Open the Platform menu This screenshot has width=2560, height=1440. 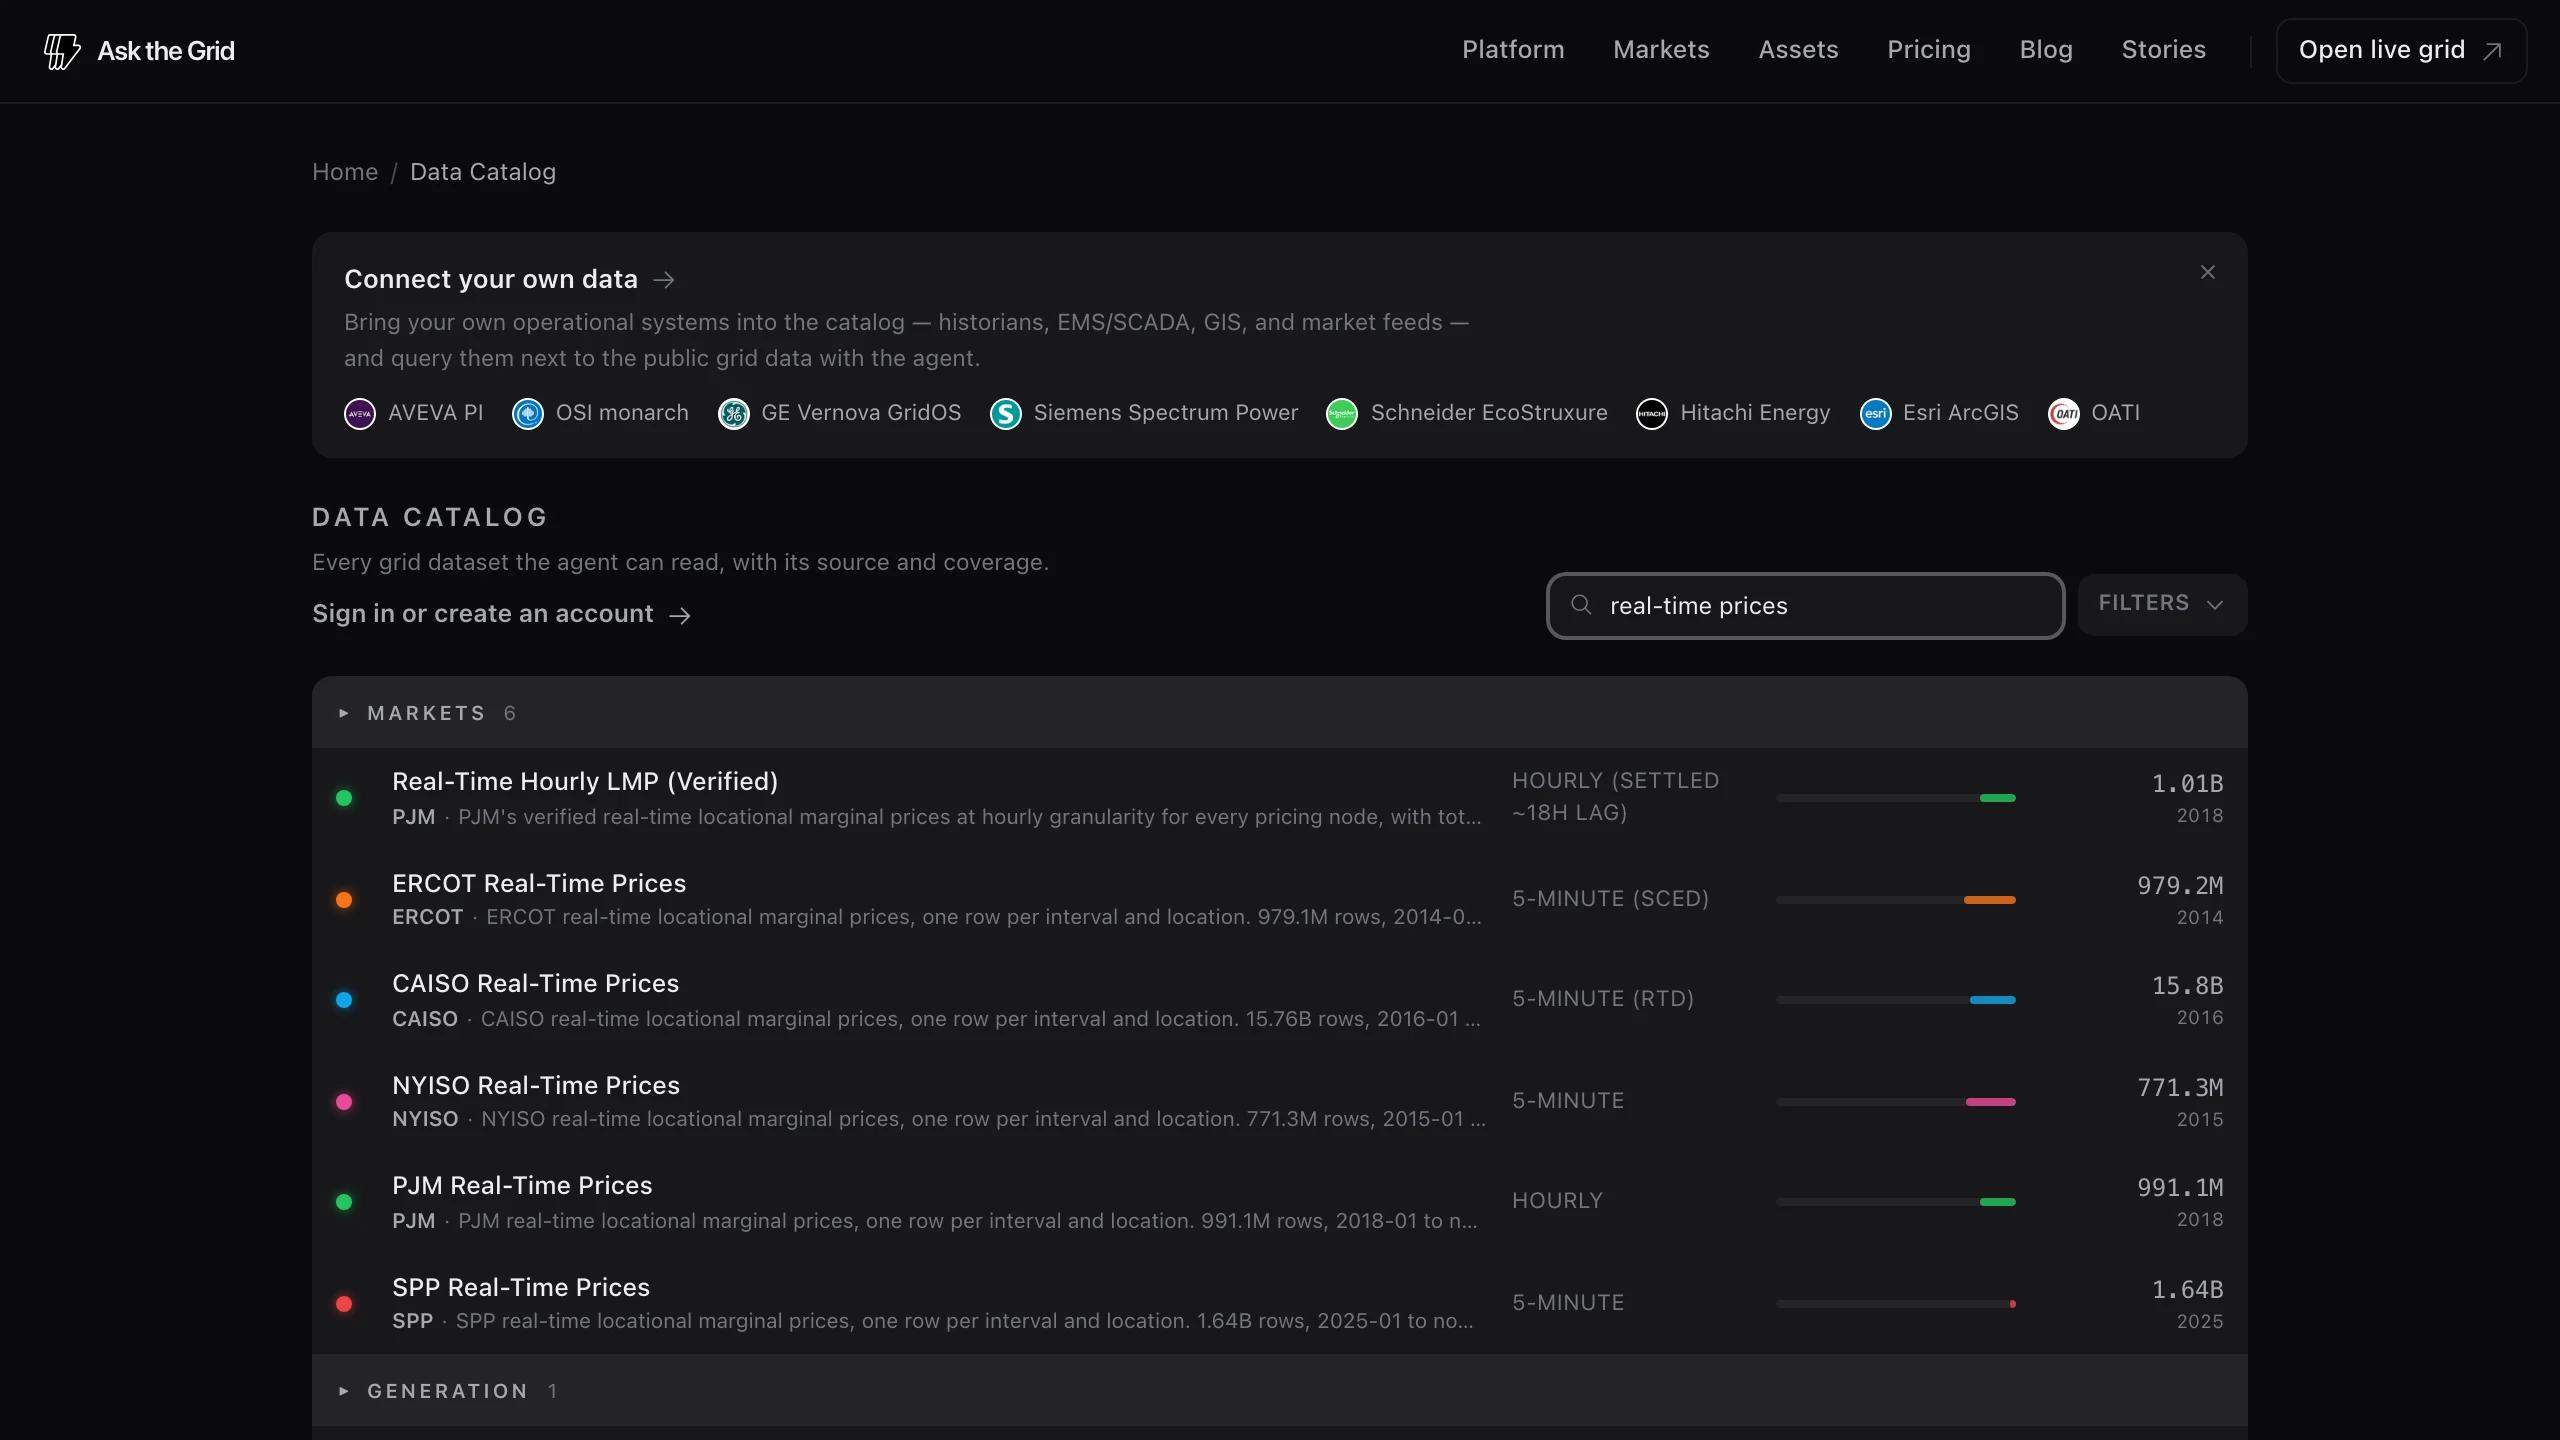point(1513,50)
